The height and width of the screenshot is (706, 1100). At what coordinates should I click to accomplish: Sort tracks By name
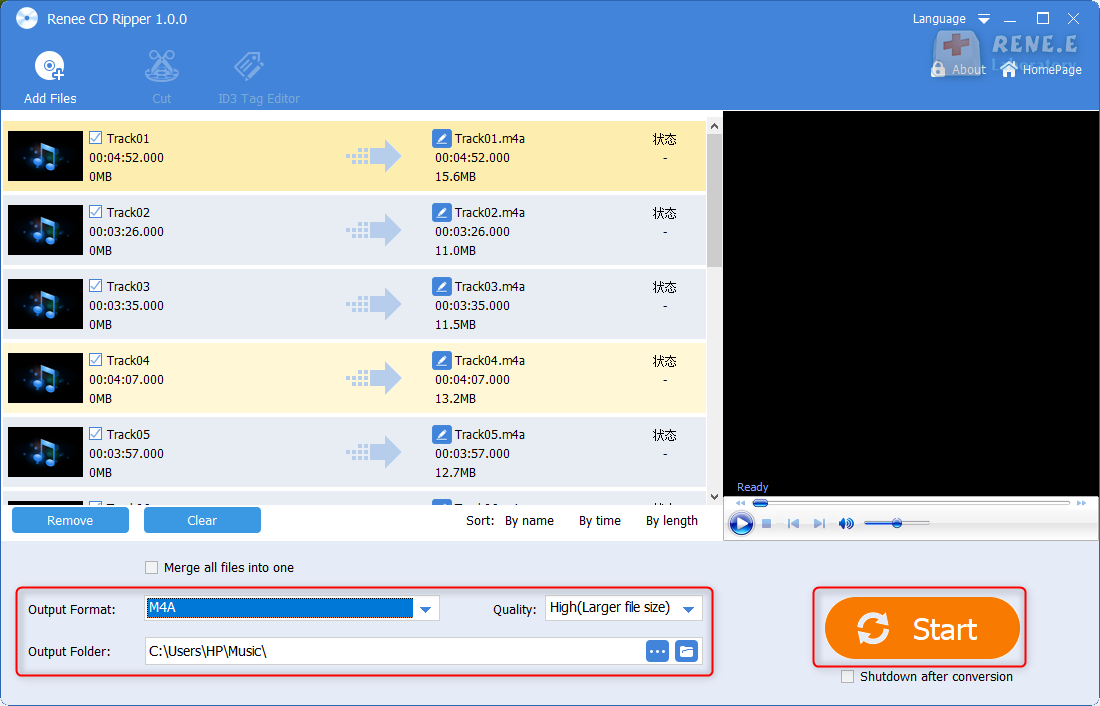[529, 521]
